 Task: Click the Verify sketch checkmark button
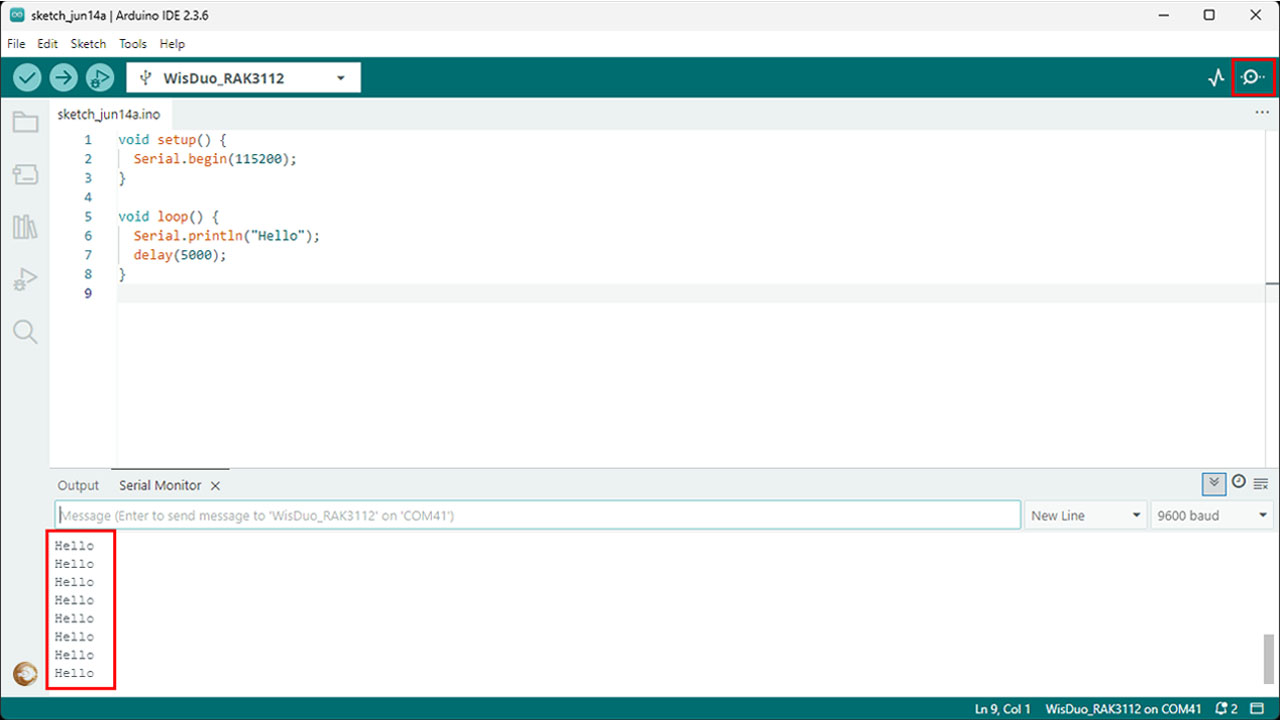click(28, 78)
